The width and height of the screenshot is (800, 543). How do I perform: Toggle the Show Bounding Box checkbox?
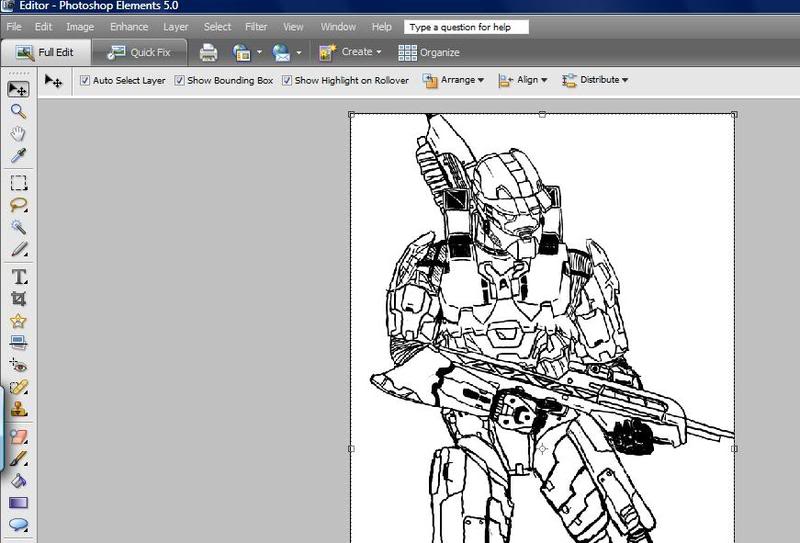[x=179, y=80]
